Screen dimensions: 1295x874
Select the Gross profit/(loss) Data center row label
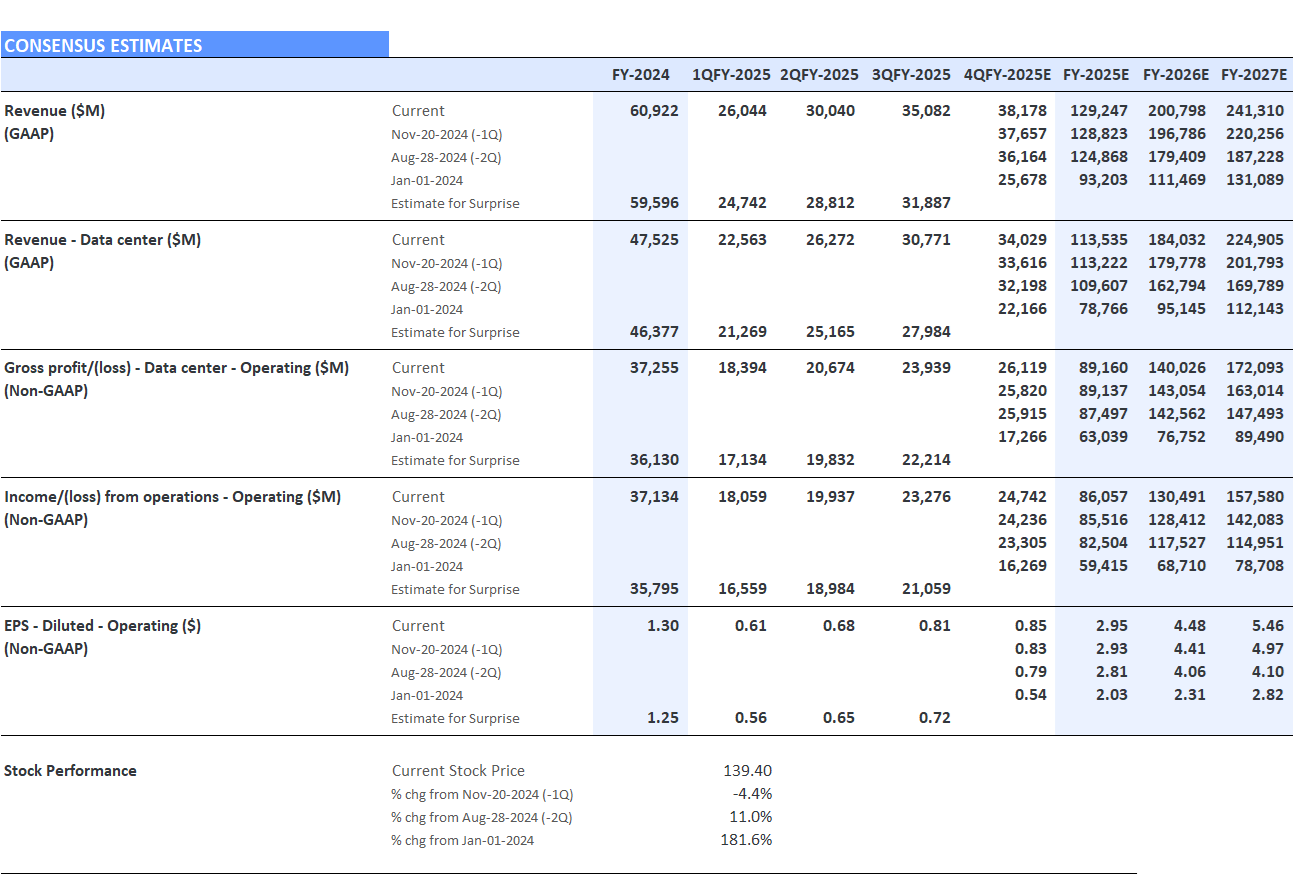[x=177, y=368]
